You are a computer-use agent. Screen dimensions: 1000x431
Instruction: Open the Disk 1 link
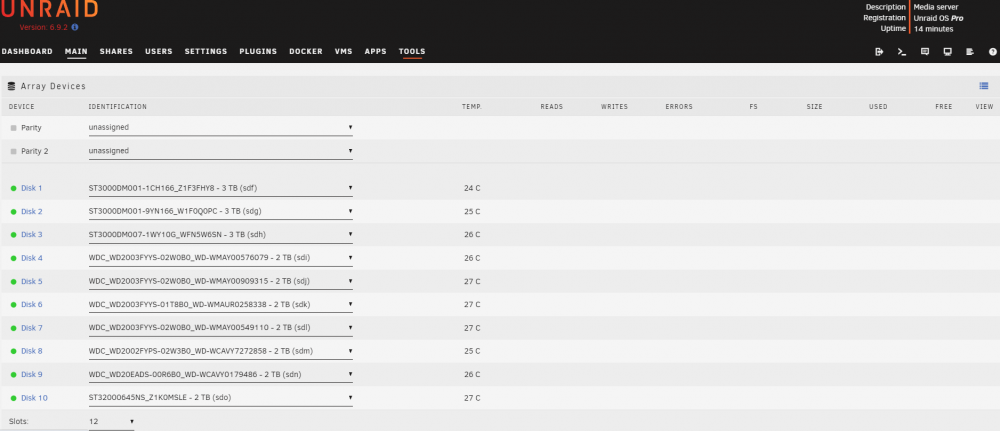pyautogui.click(x=32, y=188)
